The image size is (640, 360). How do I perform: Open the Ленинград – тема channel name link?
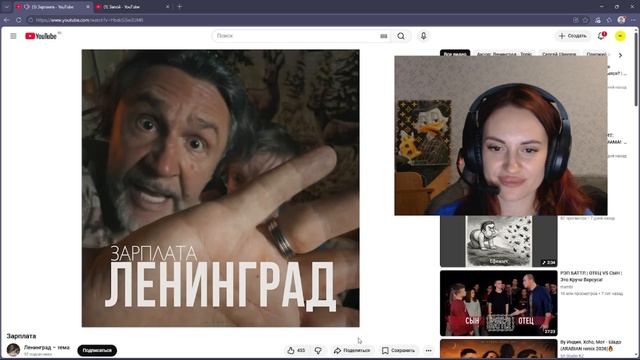[47, 347]
